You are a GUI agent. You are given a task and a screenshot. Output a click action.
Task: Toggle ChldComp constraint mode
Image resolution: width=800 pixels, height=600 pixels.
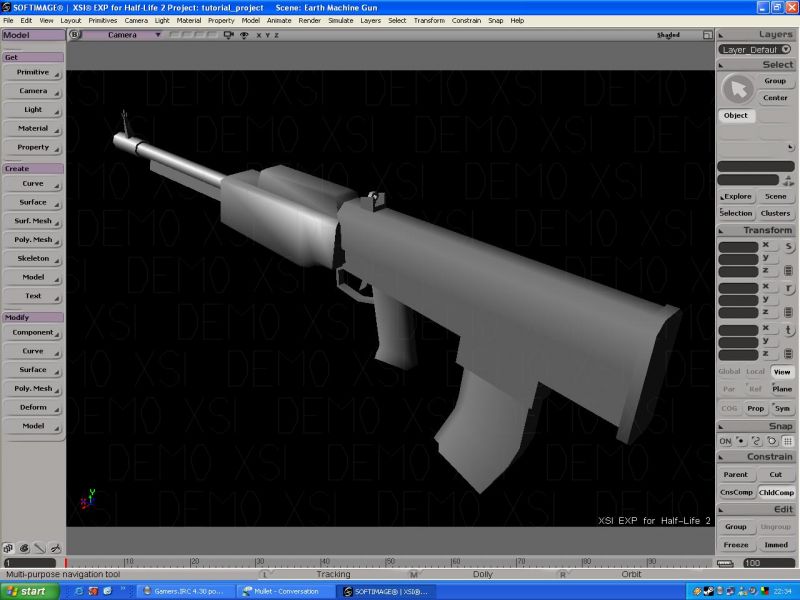tap(776, 492)
